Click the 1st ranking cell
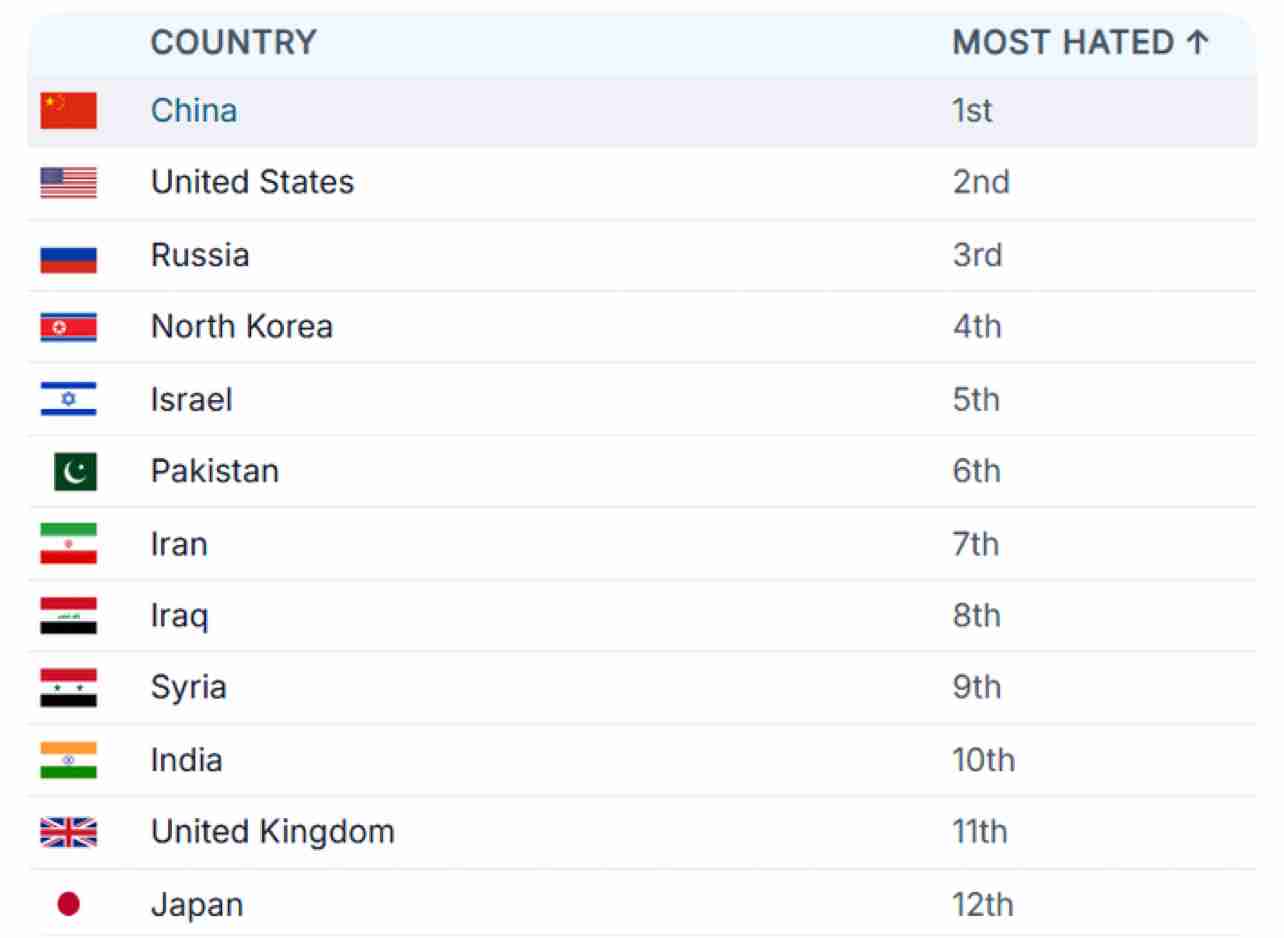 coord(972,110)
